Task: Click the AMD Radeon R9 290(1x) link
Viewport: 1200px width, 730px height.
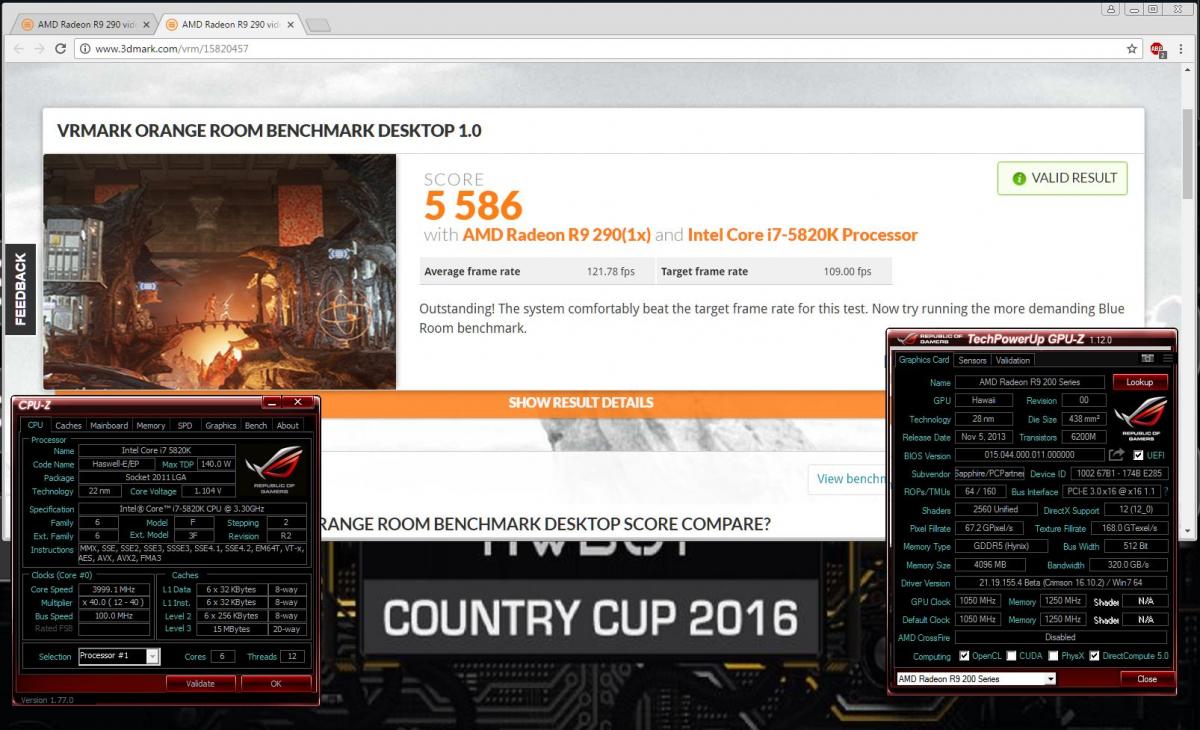Action: [557, 235]
